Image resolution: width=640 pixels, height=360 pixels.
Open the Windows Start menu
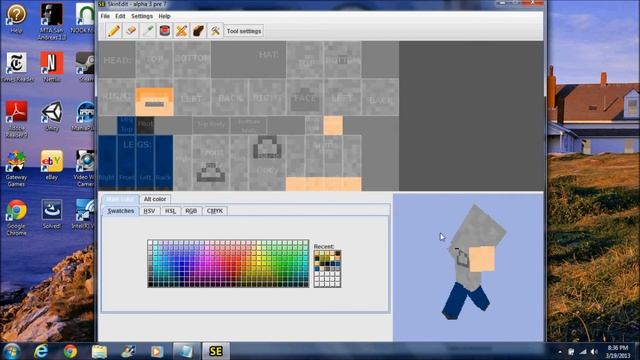(11, 351)
